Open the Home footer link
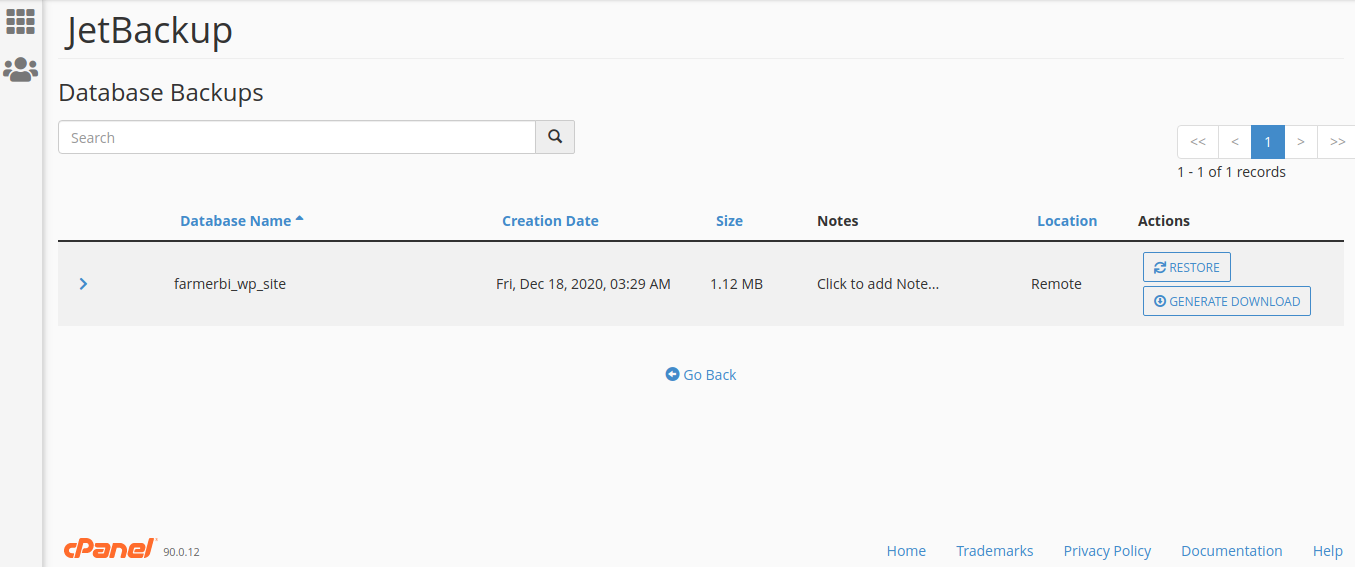The height and width of the screenshot is (567, 1355). pyautogui.click(x=906, y=551)
